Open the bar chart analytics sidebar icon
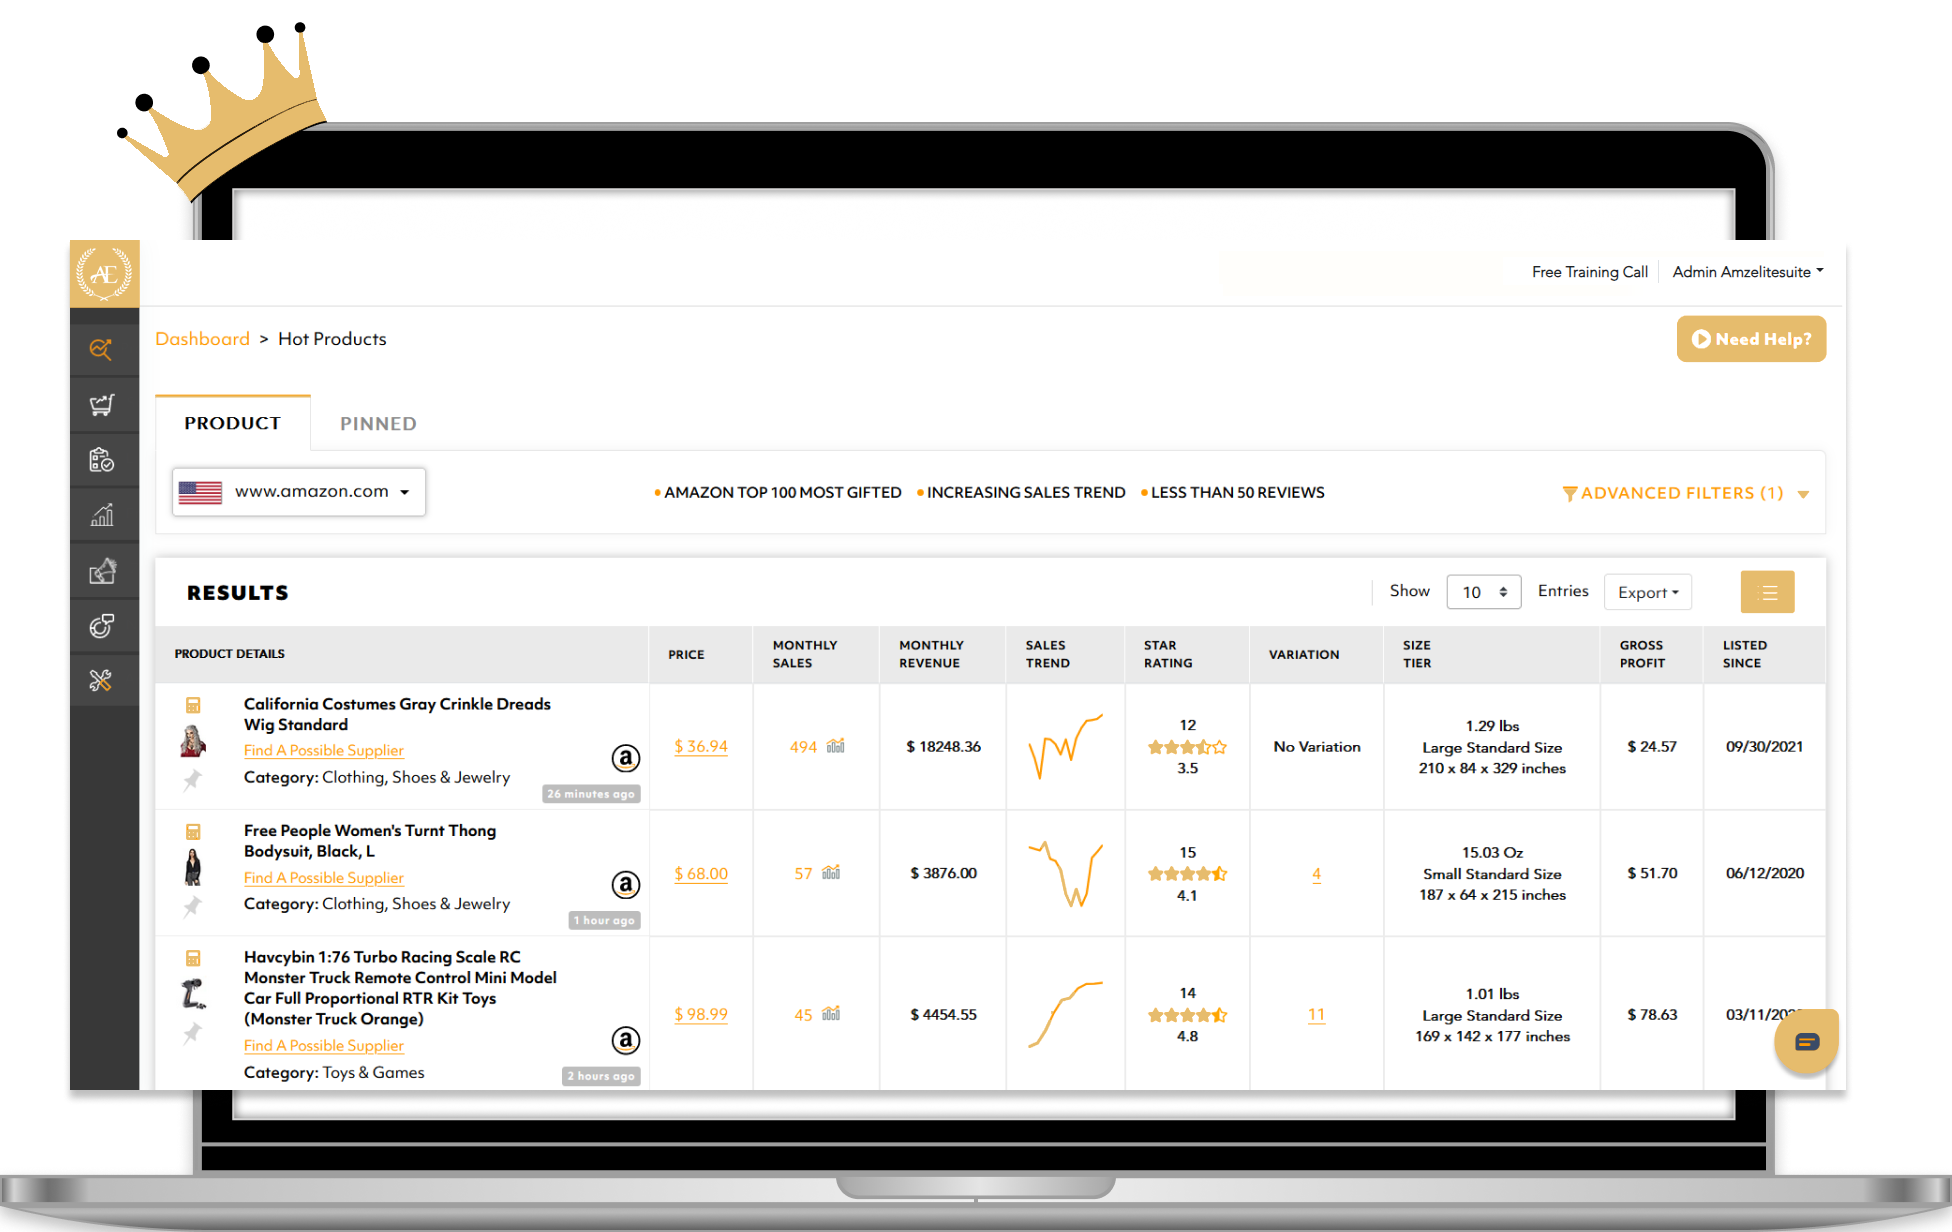 [102, 515]
